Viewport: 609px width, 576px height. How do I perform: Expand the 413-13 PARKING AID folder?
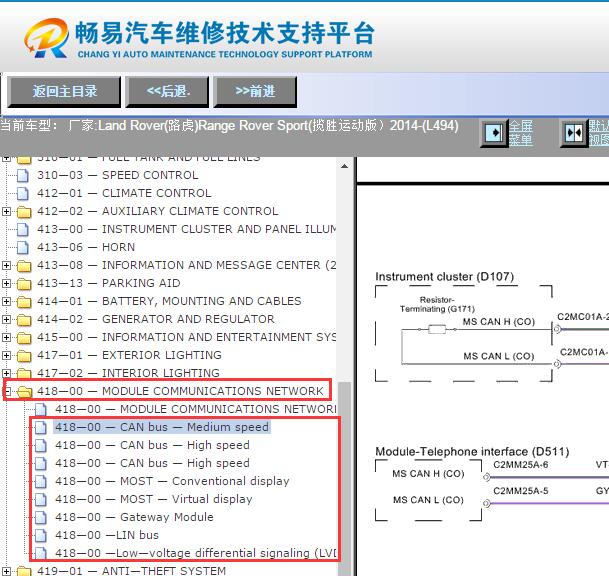click(6, 283)
